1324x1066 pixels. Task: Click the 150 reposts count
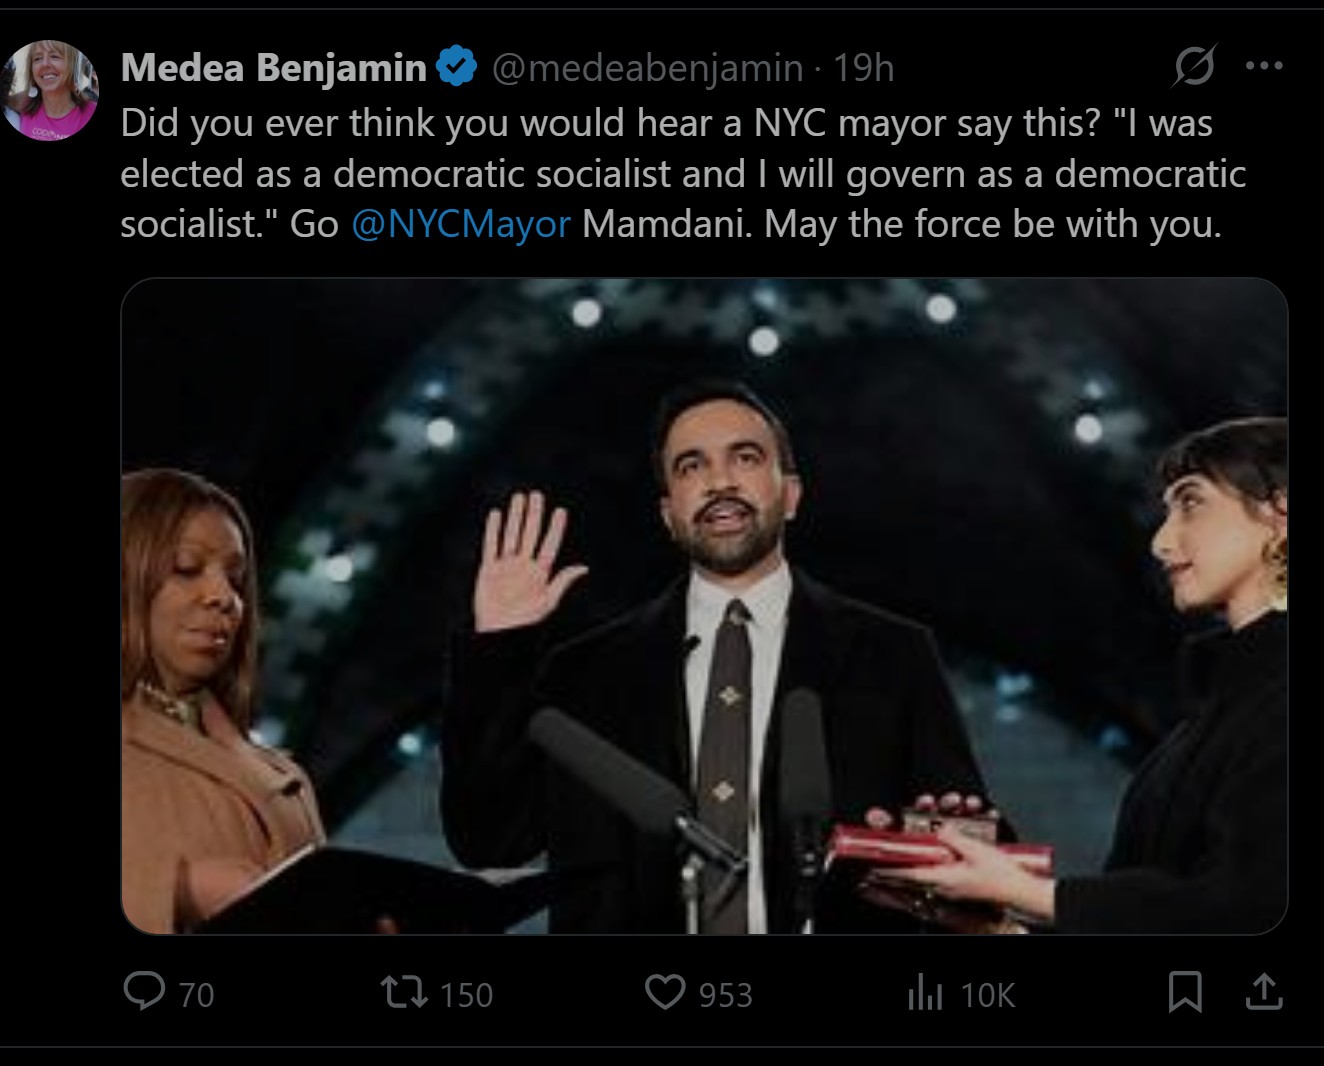467,995
